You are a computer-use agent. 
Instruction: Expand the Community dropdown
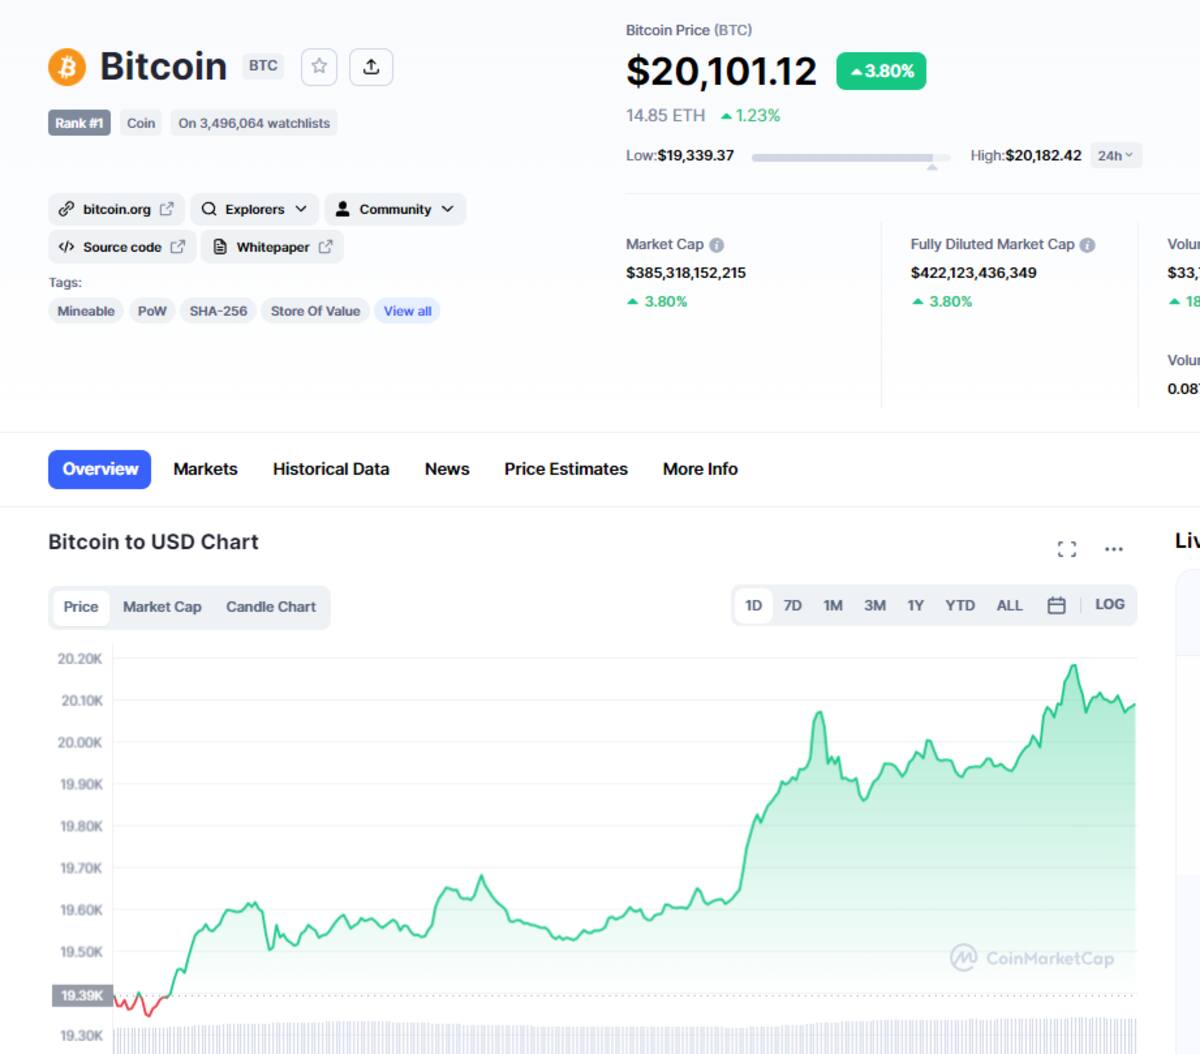[x=395, y=209]
